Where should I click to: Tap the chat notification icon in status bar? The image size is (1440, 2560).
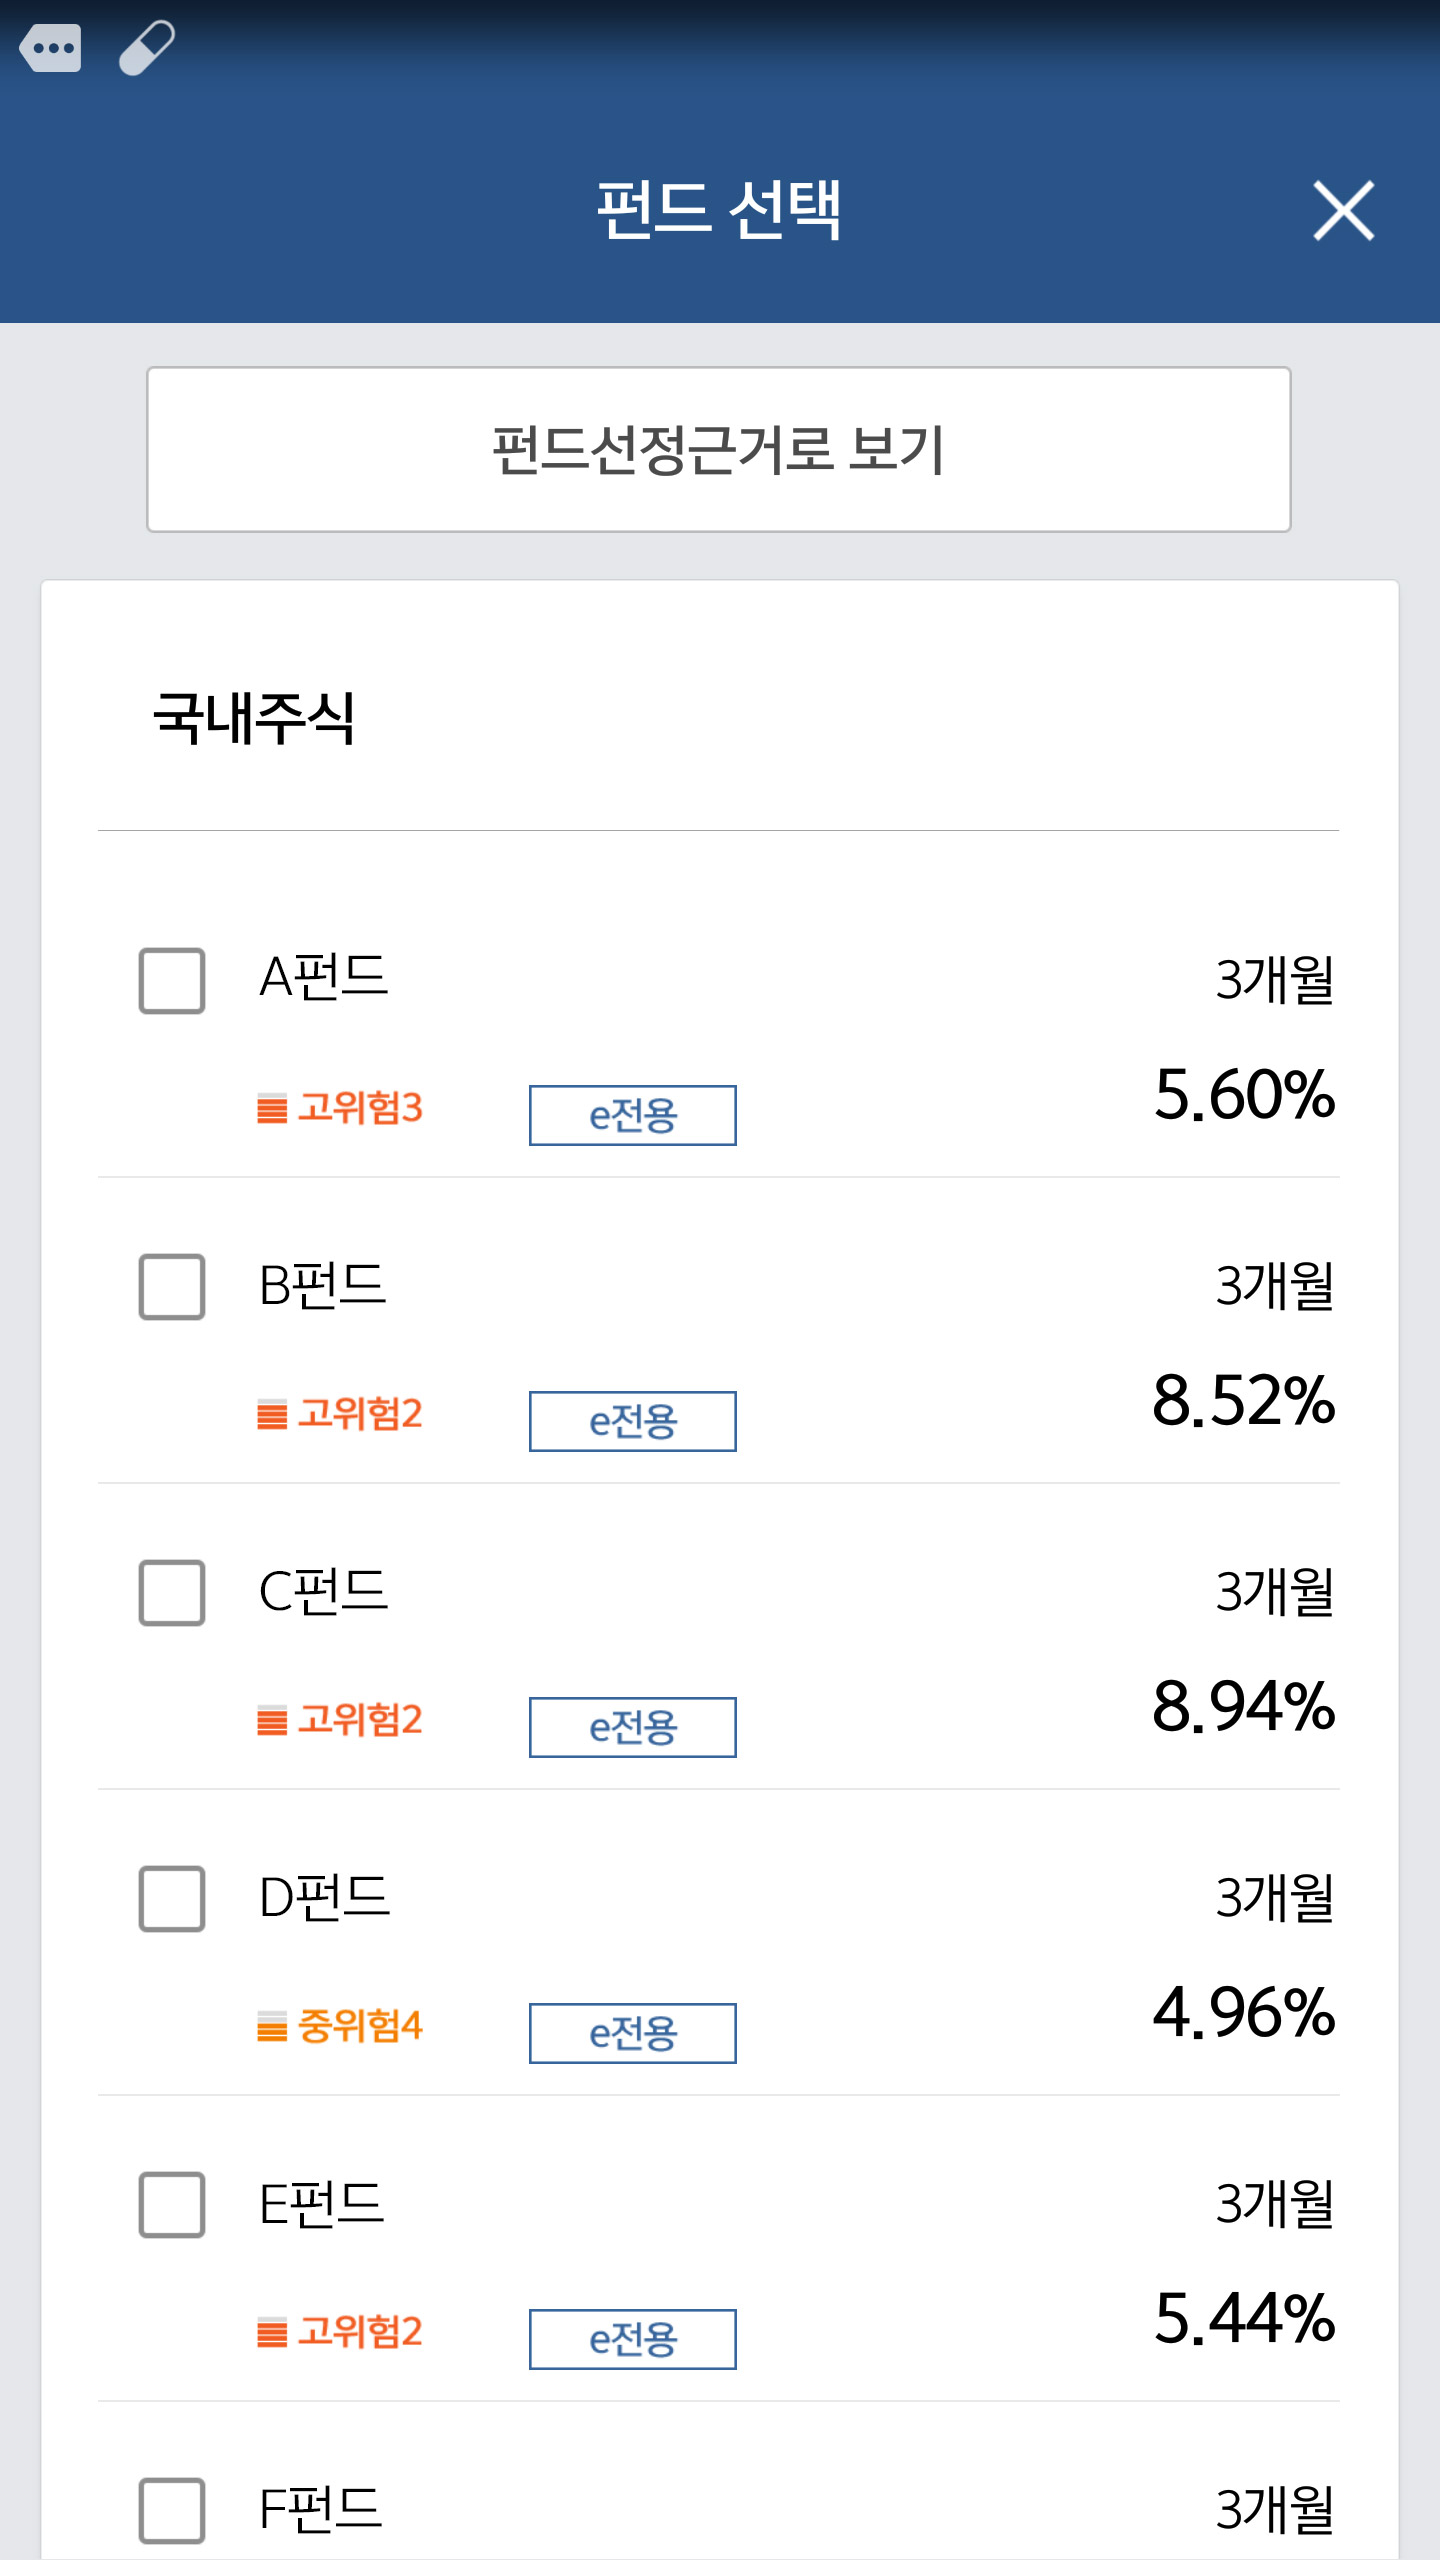point(50,47)
